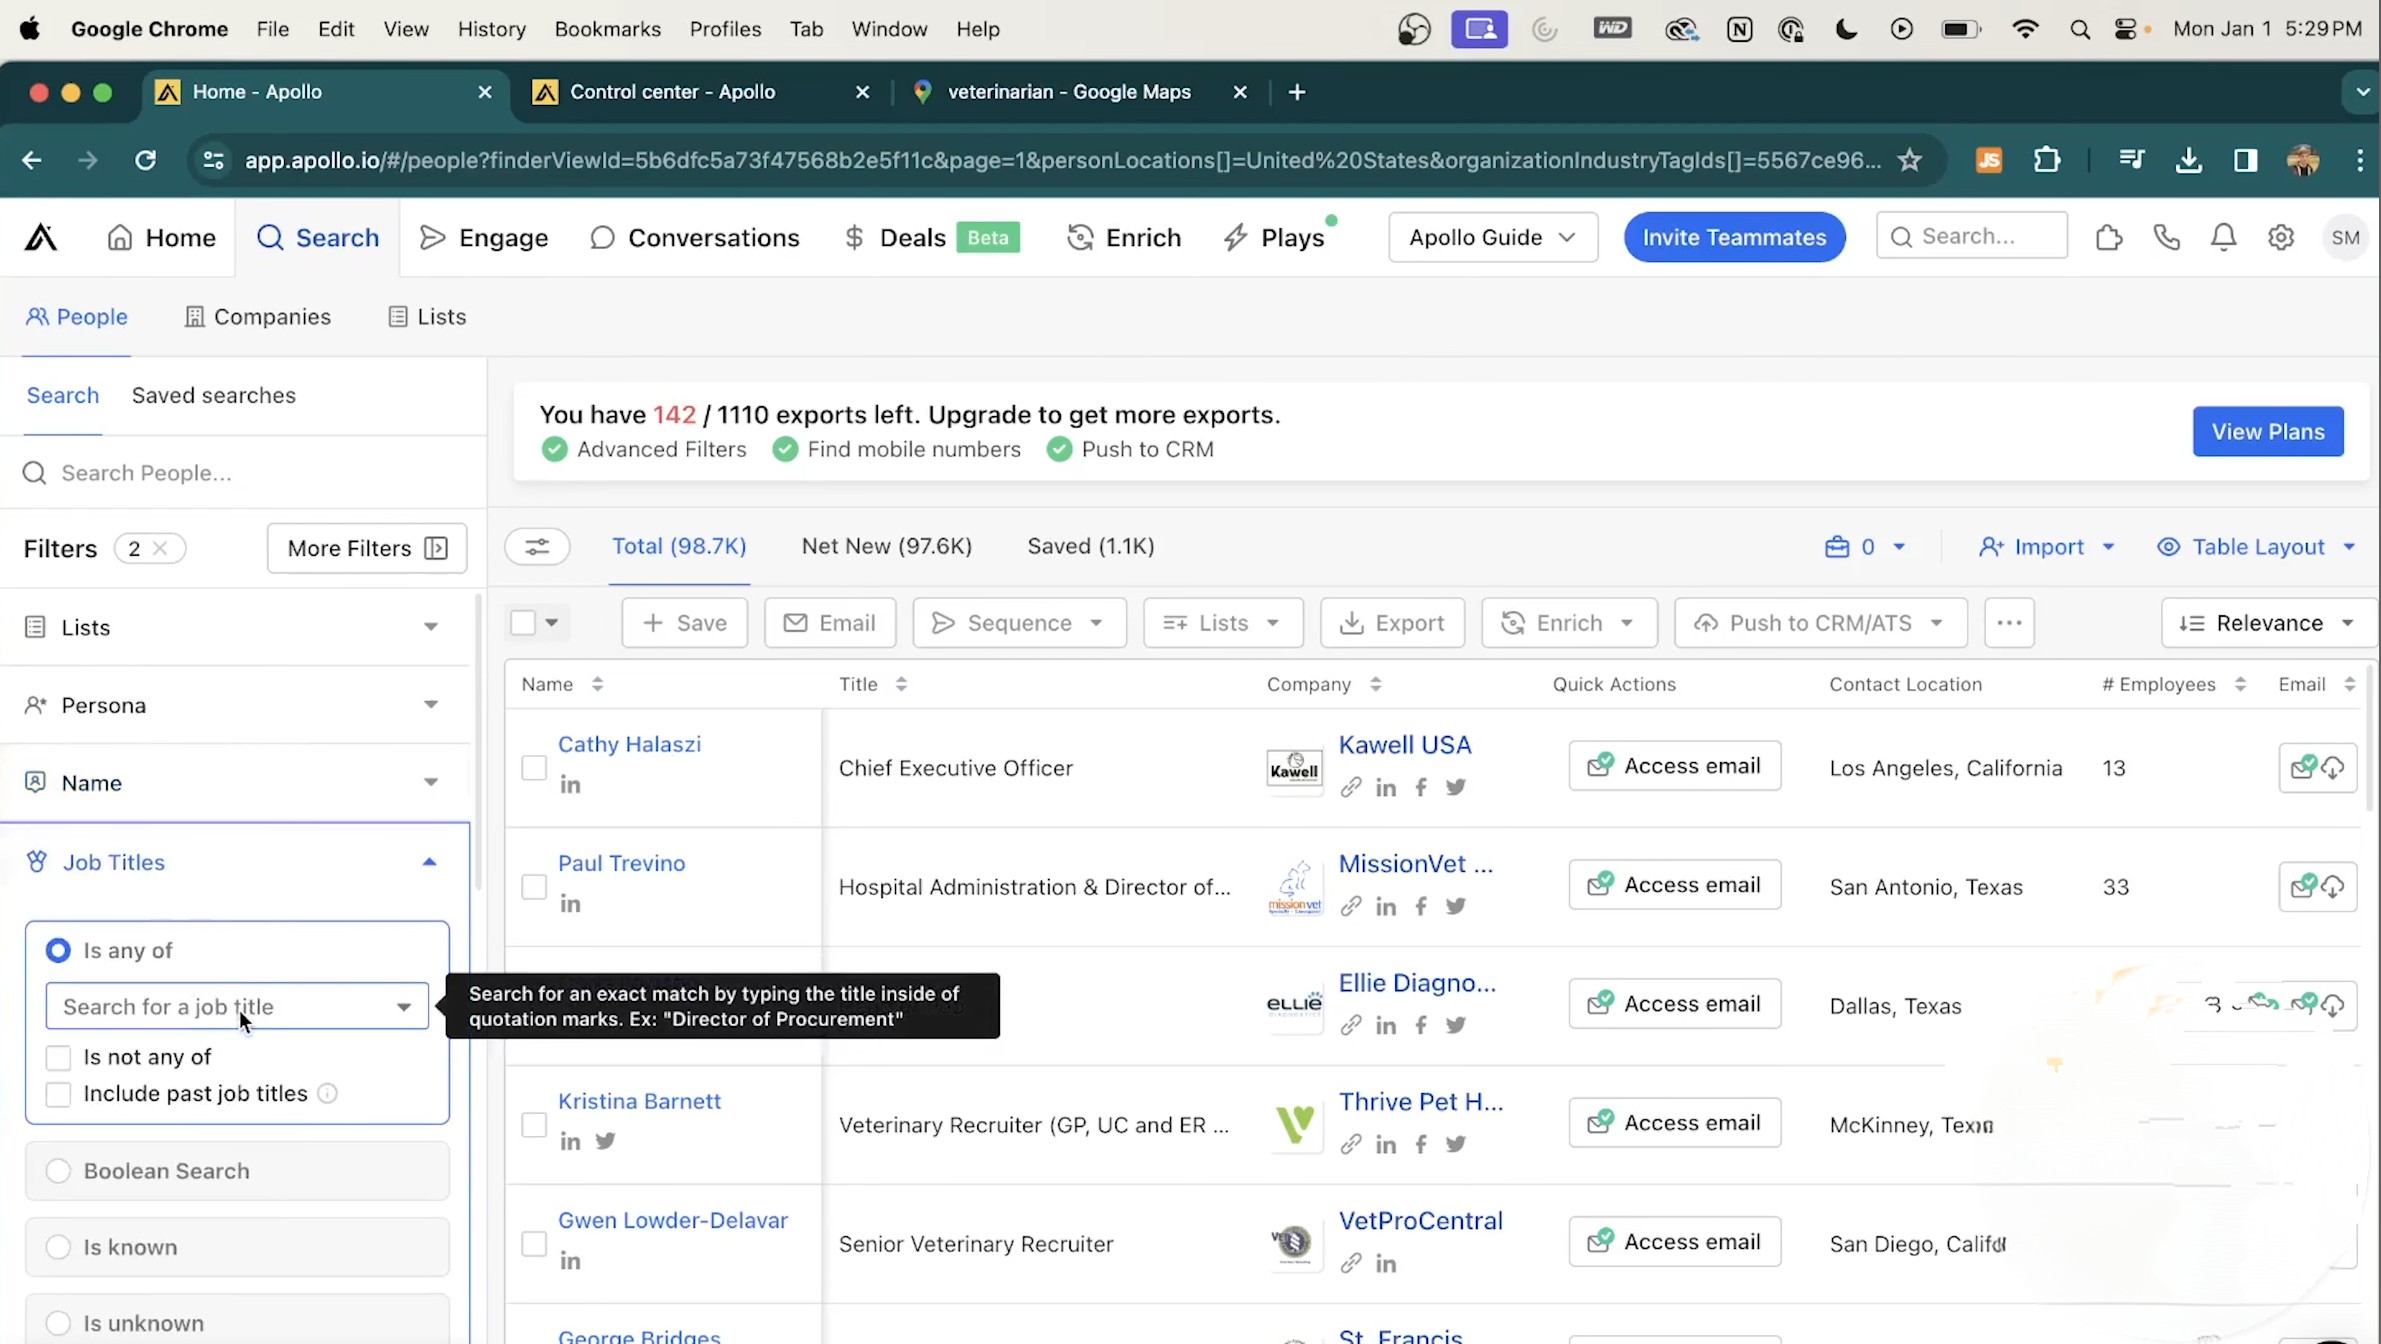2381x1344 pixels.
Task: Open Kawell USA Facebook icon
Action: pos(1421,787)
